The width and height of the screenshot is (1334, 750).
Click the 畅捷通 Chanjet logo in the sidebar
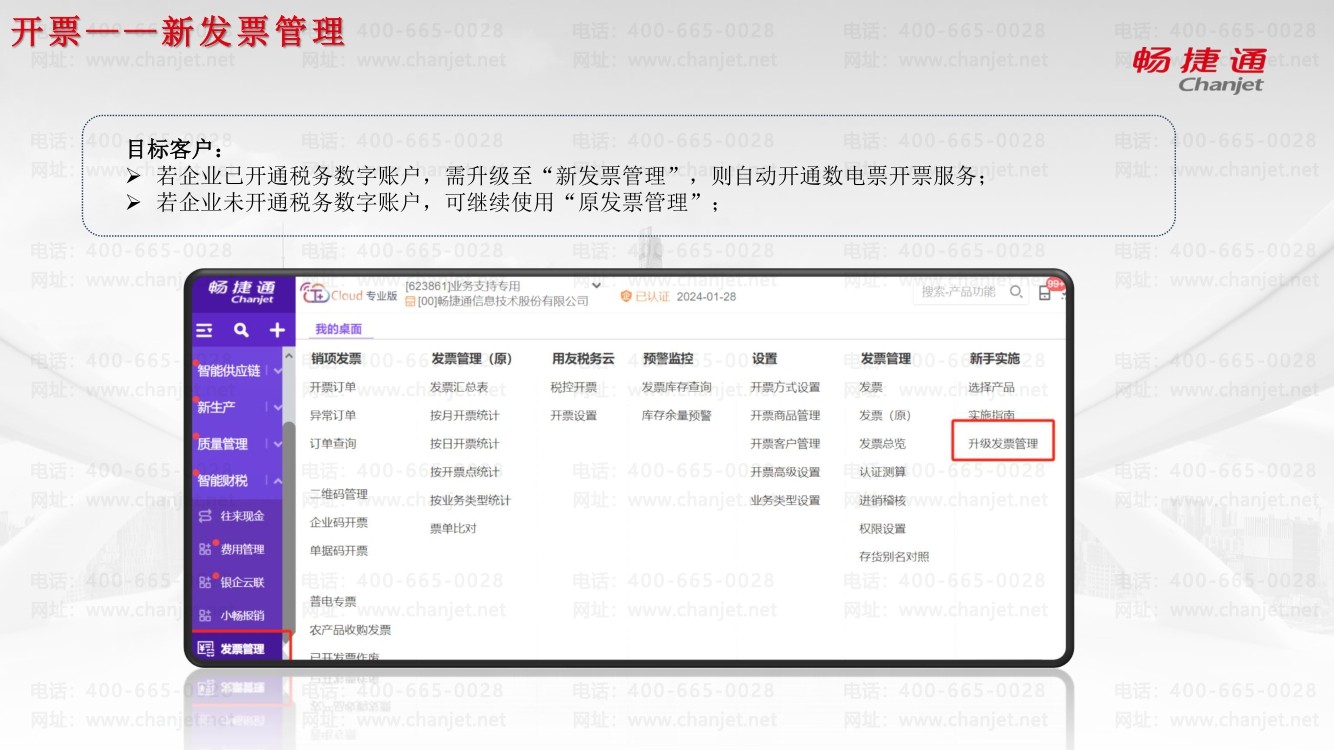click(241, 291)
